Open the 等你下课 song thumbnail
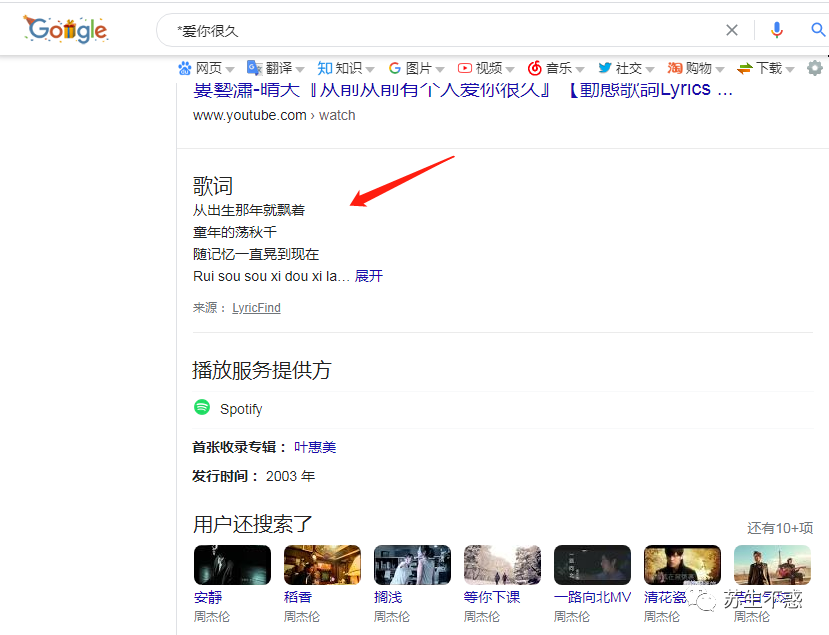Screen dimensions: 829x635 [x=502, y=565]
